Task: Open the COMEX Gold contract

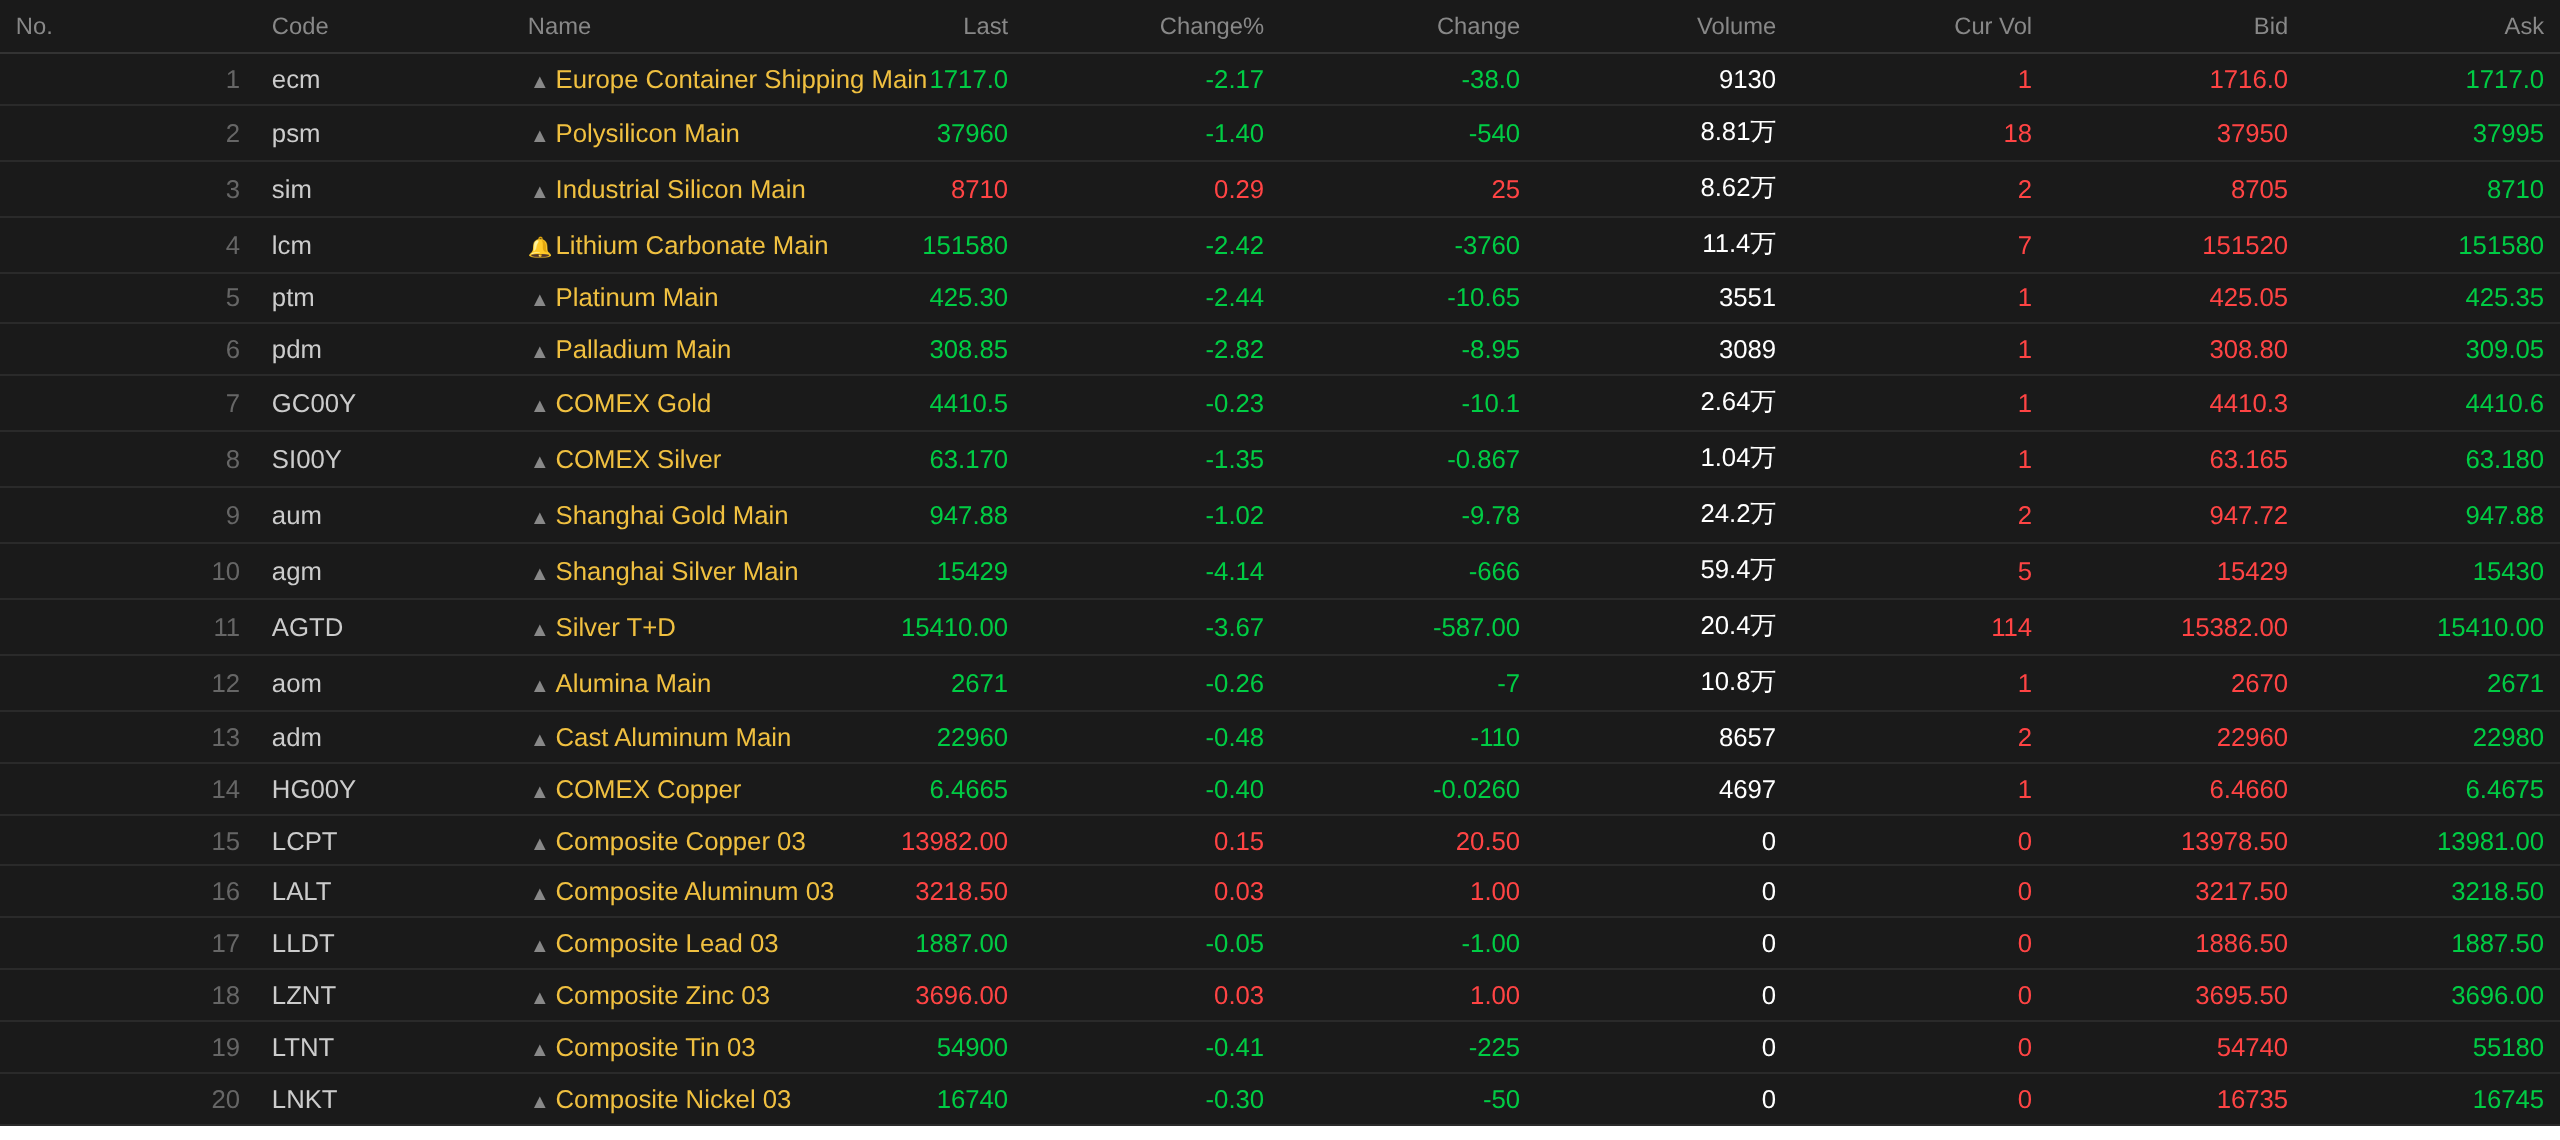Action: (633, 403)
